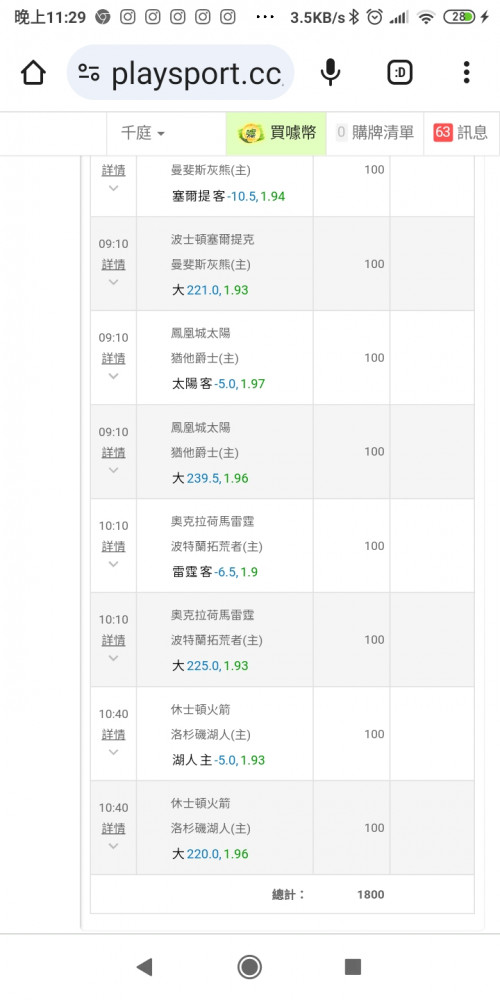The image size is (500, 1000).
Task: Click 詳情 link for 大 239.5 row
Action: click(114, 453)
